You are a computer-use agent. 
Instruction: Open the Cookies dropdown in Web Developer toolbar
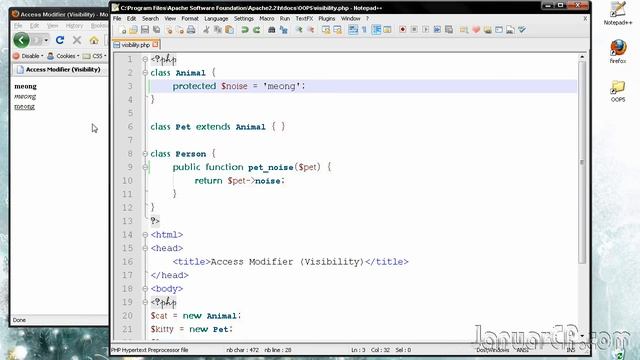click(x=63, y=56)
